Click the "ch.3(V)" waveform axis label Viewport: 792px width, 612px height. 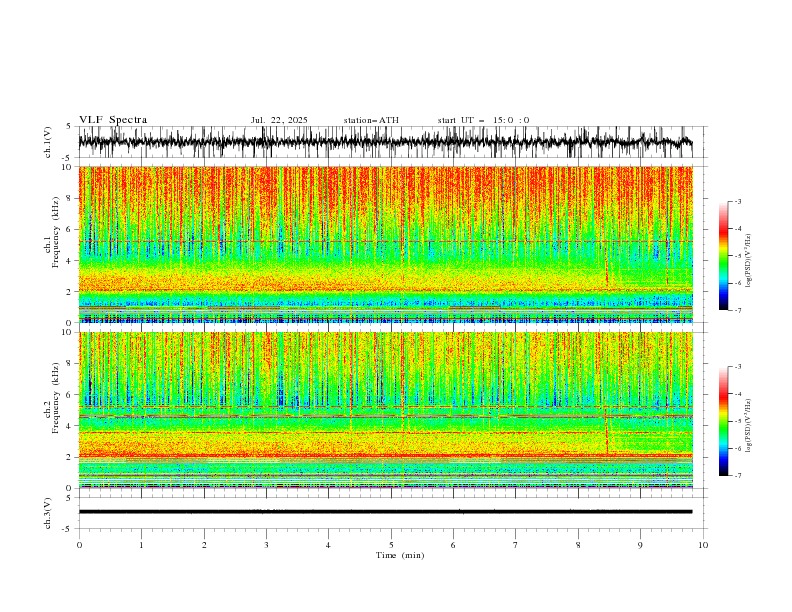pos(48,513)
